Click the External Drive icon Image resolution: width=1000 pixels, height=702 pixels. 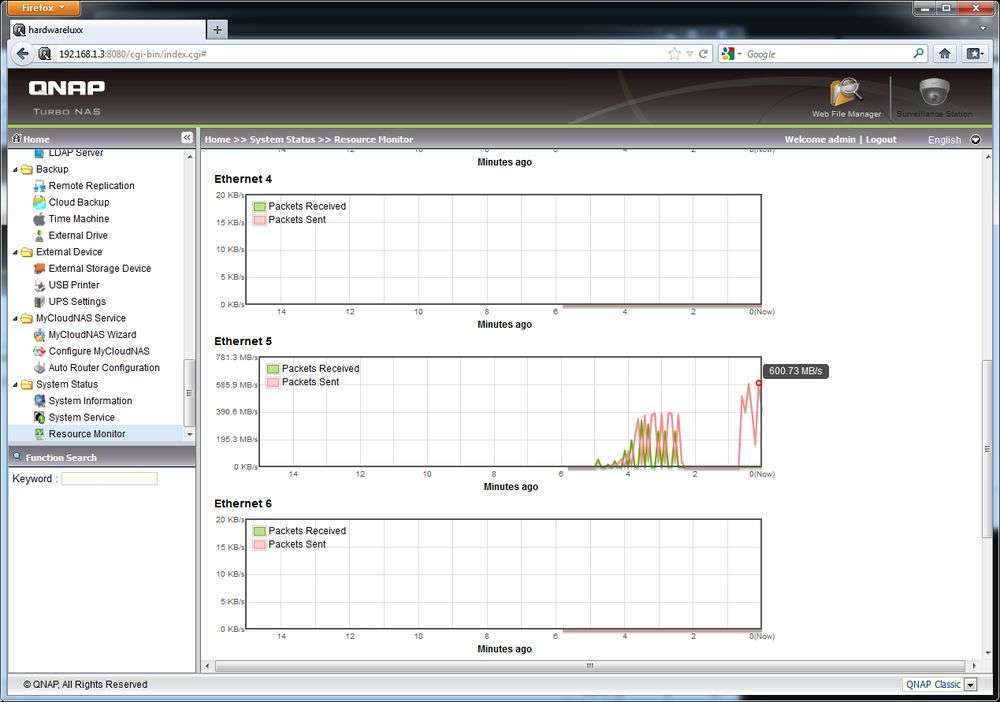click(40, 236)
